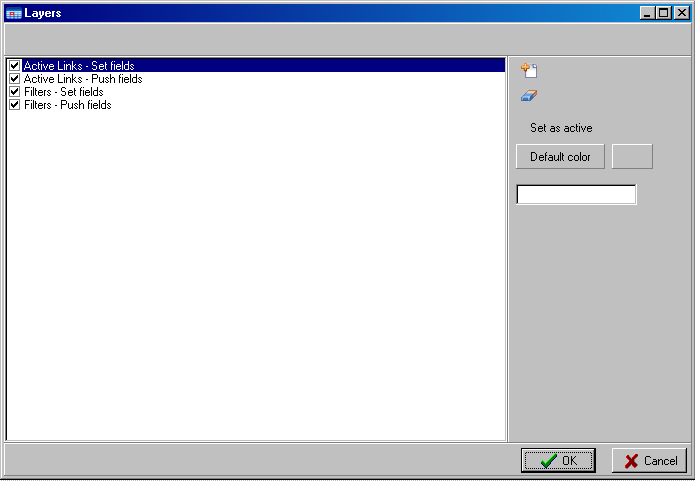Toggle the Filters - Push fields checkbox
This screenshot has width=695, height=481.
15,105
